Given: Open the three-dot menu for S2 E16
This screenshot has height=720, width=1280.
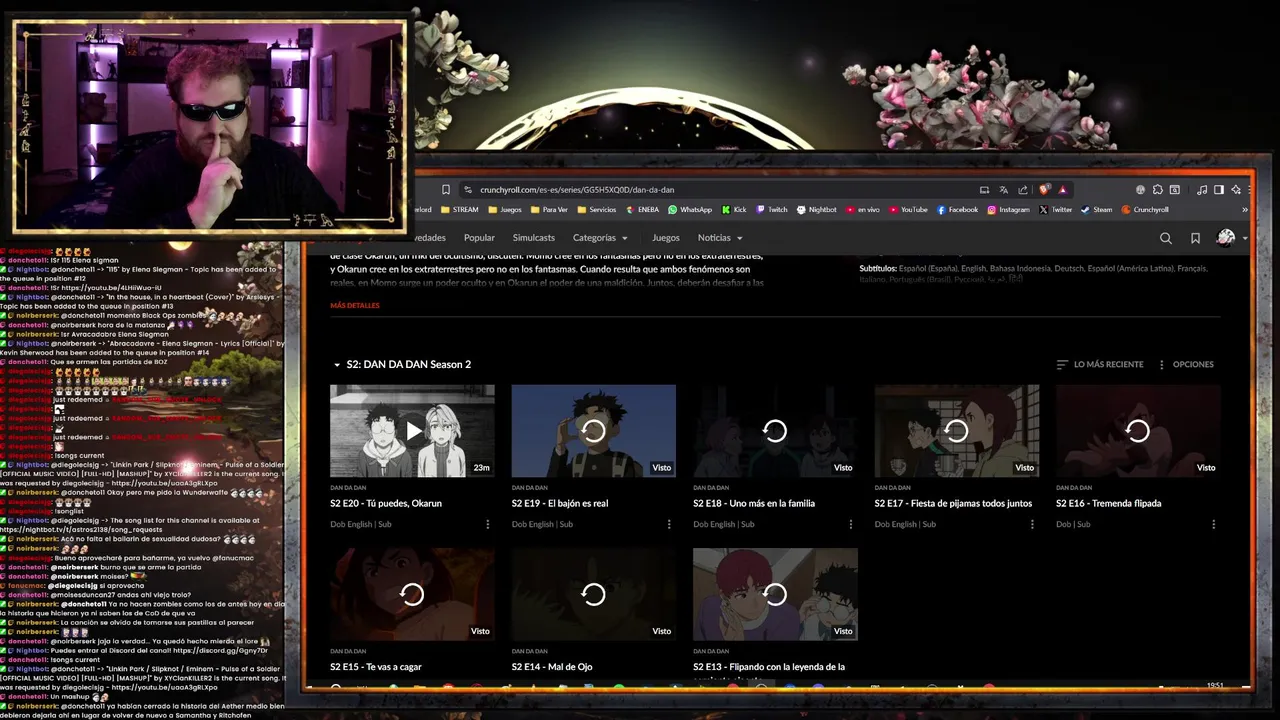Looking at the screenshot, I should coord(1214,524).
